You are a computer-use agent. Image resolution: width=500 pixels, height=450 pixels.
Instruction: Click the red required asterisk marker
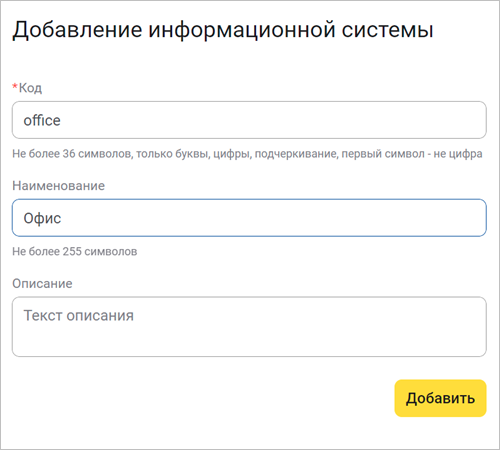(15, 87)
